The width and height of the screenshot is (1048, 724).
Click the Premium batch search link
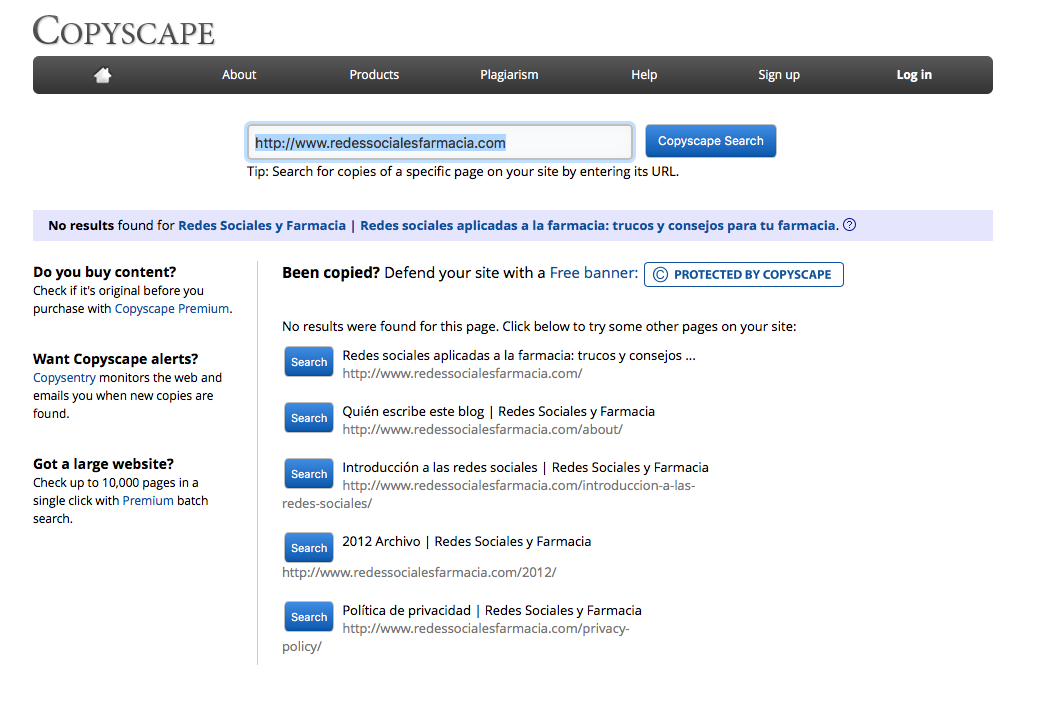148,501
